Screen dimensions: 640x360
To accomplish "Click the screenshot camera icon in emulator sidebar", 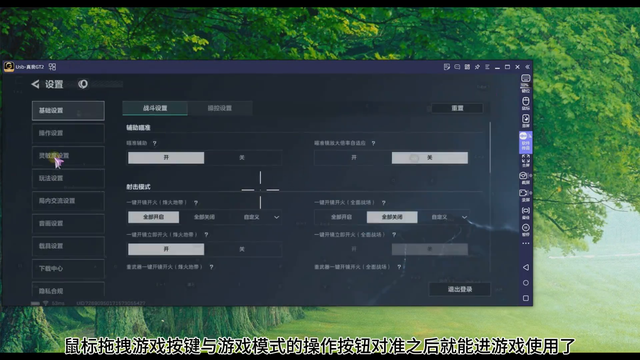I will pos(525,178).
